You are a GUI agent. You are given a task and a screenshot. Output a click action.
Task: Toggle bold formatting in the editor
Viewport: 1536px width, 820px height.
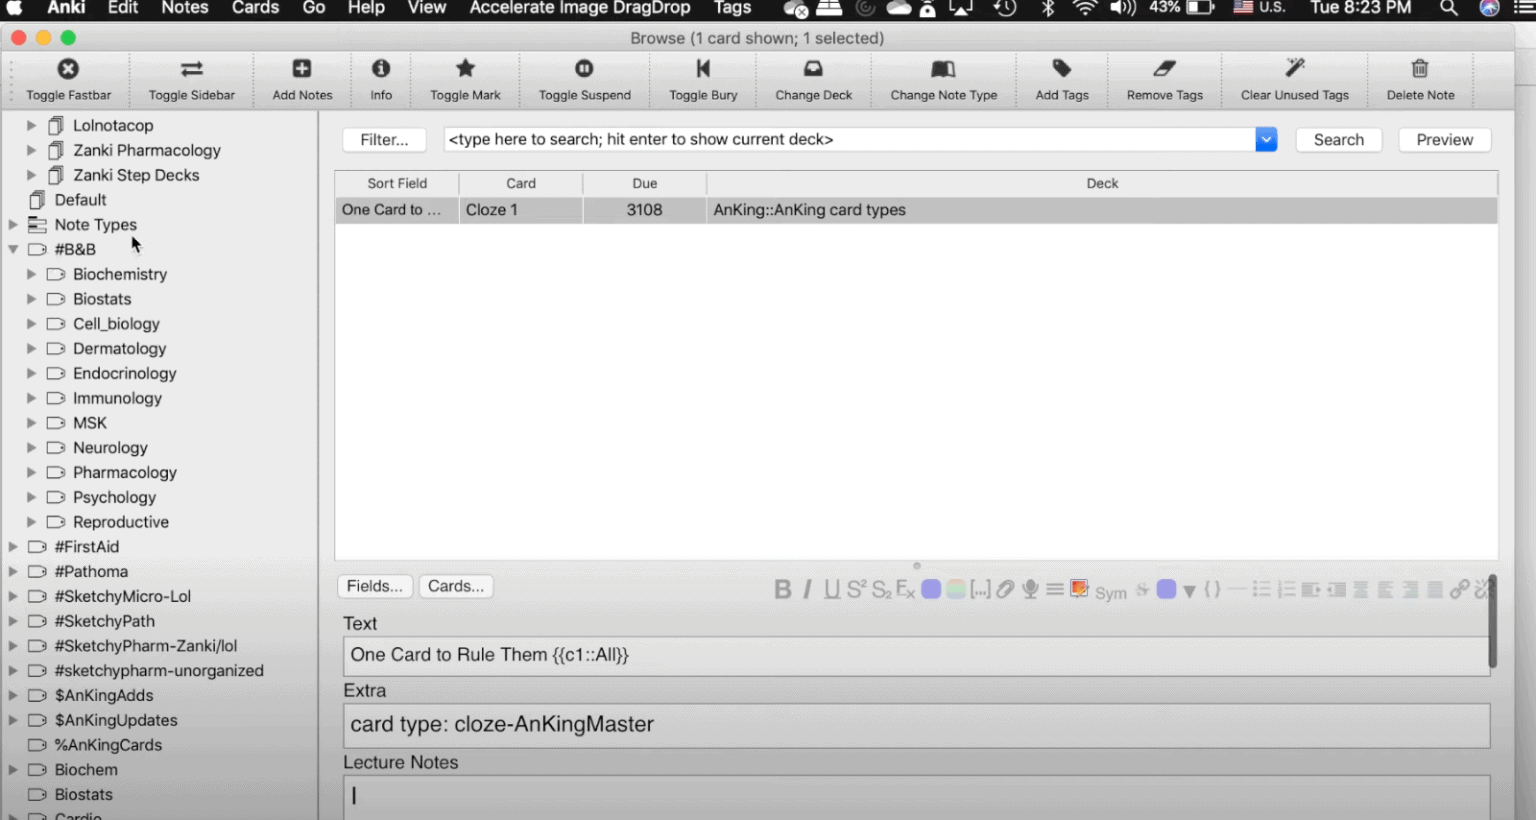(783, 589)
